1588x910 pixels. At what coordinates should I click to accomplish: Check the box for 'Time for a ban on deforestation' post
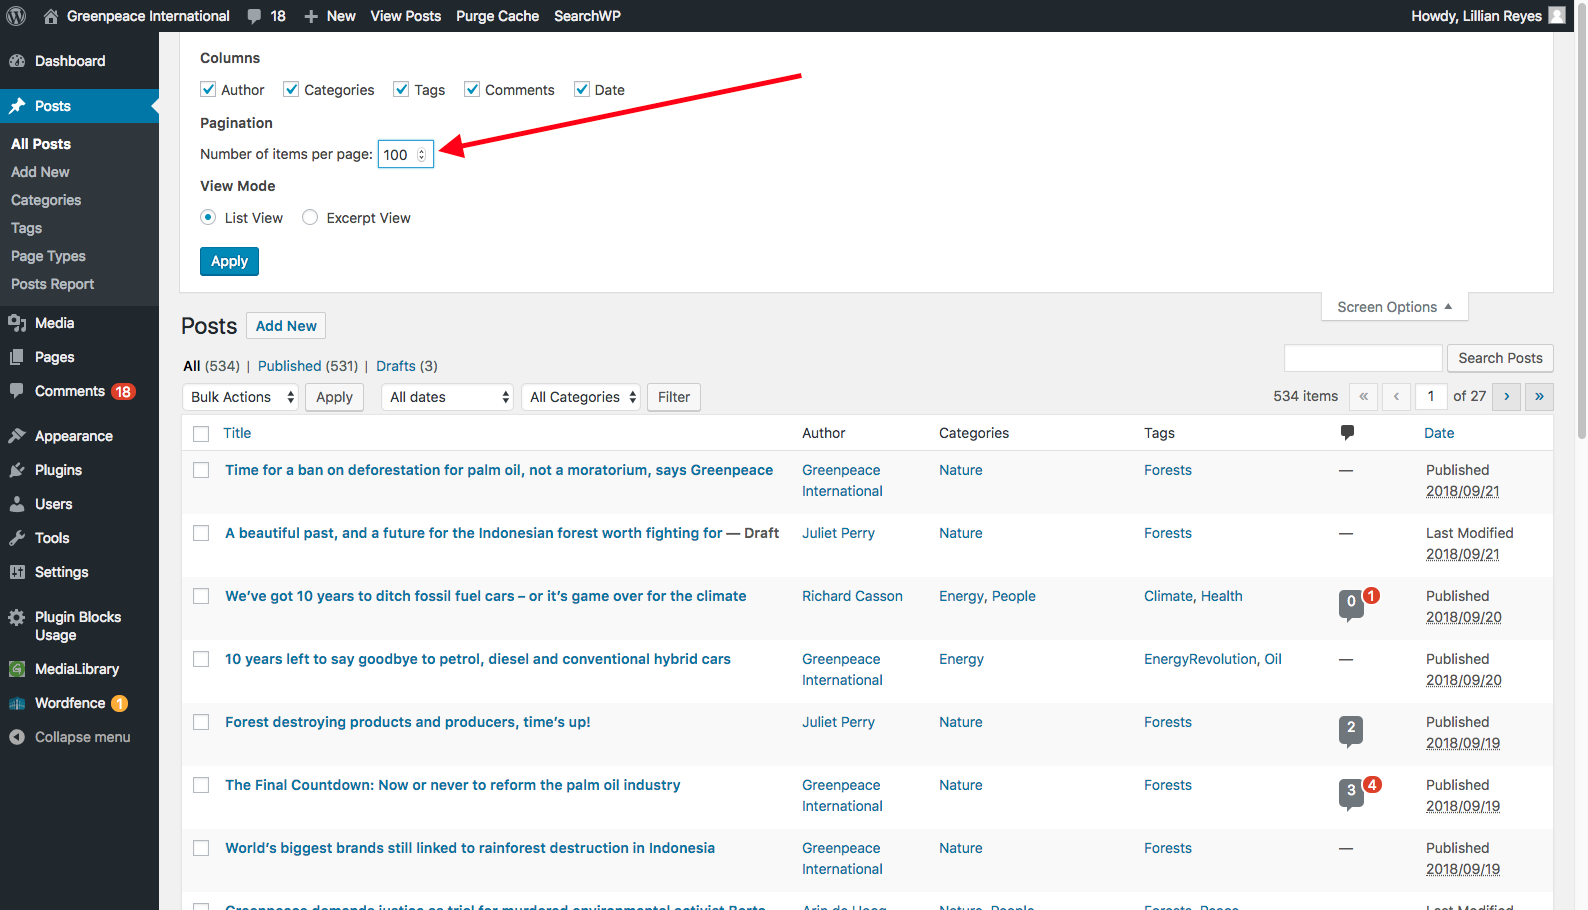pos(201,470)
